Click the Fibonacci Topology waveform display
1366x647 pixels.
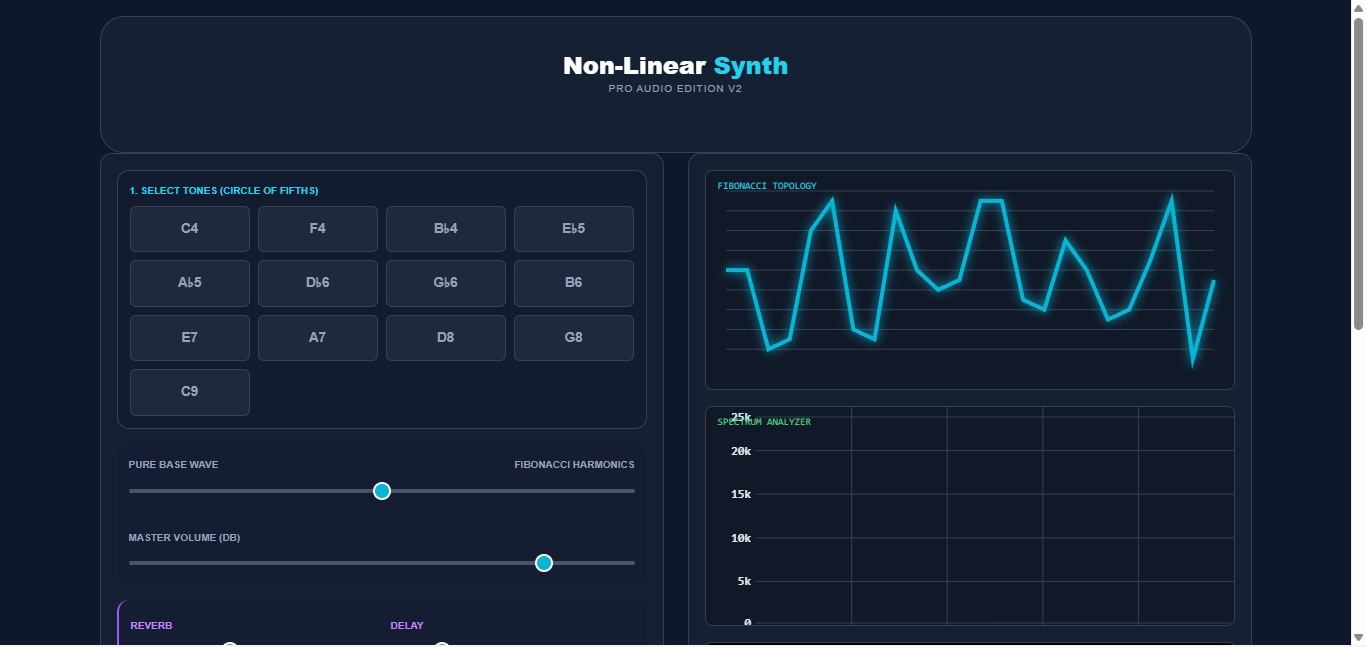tap(970, 280)
